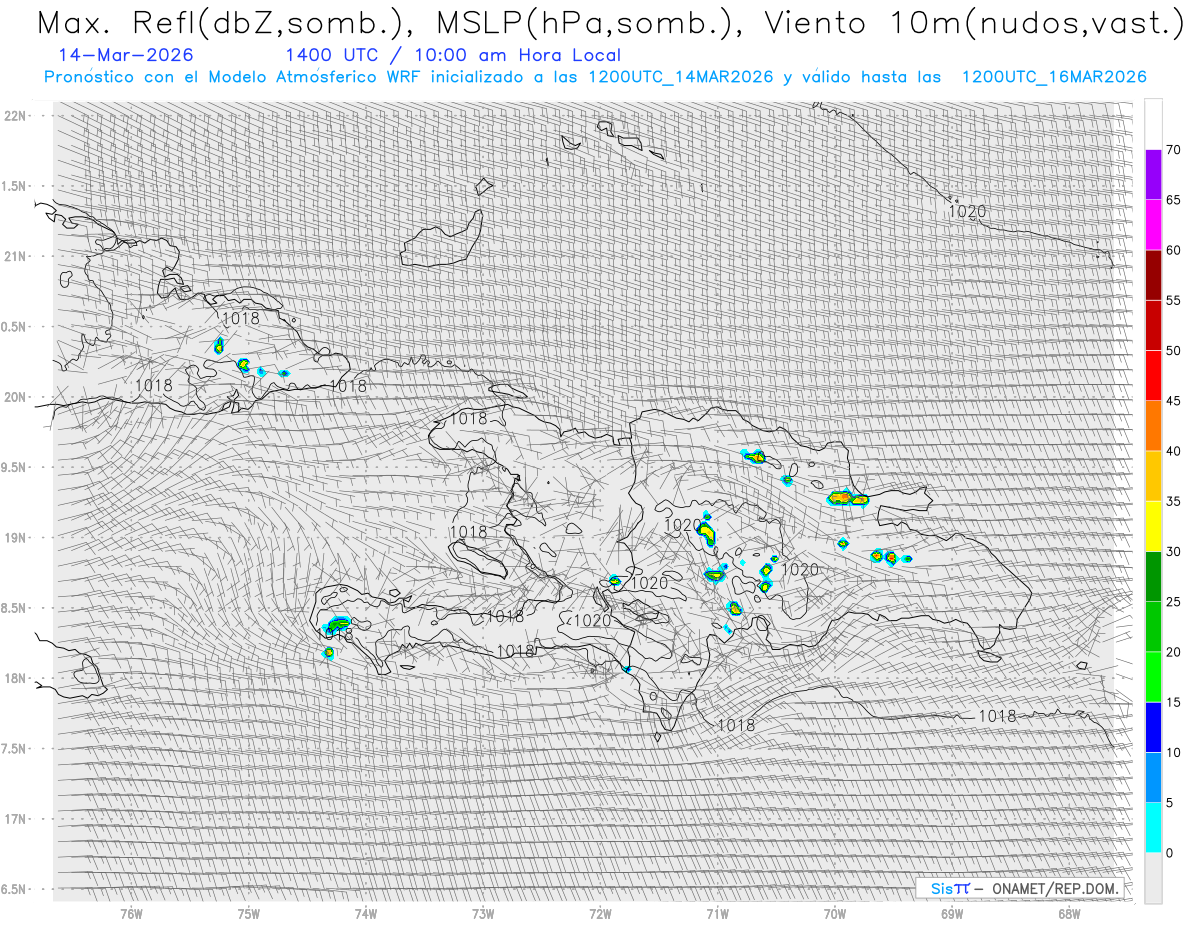Screen dimensions: 1200x927
Task: Click the 68W longitude axis label
Action: pyautogui.click(x=1069, y=914)
